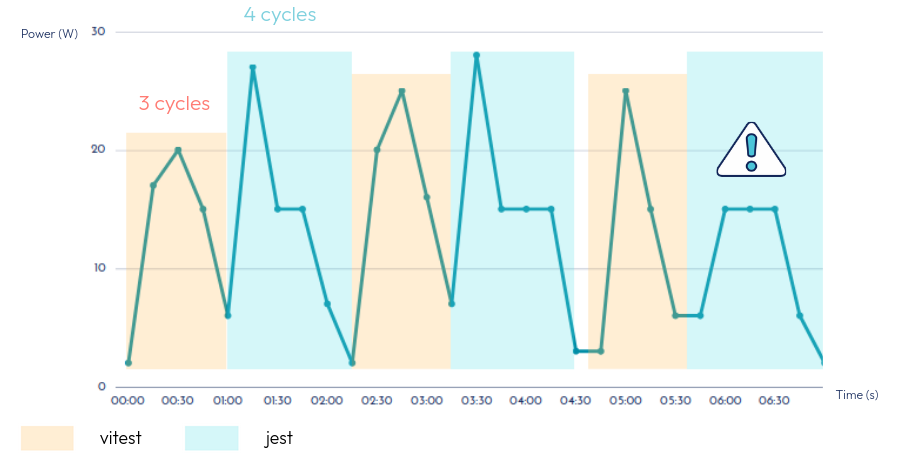Click the 20 W data point at 00:30

[x=178, y=150]
